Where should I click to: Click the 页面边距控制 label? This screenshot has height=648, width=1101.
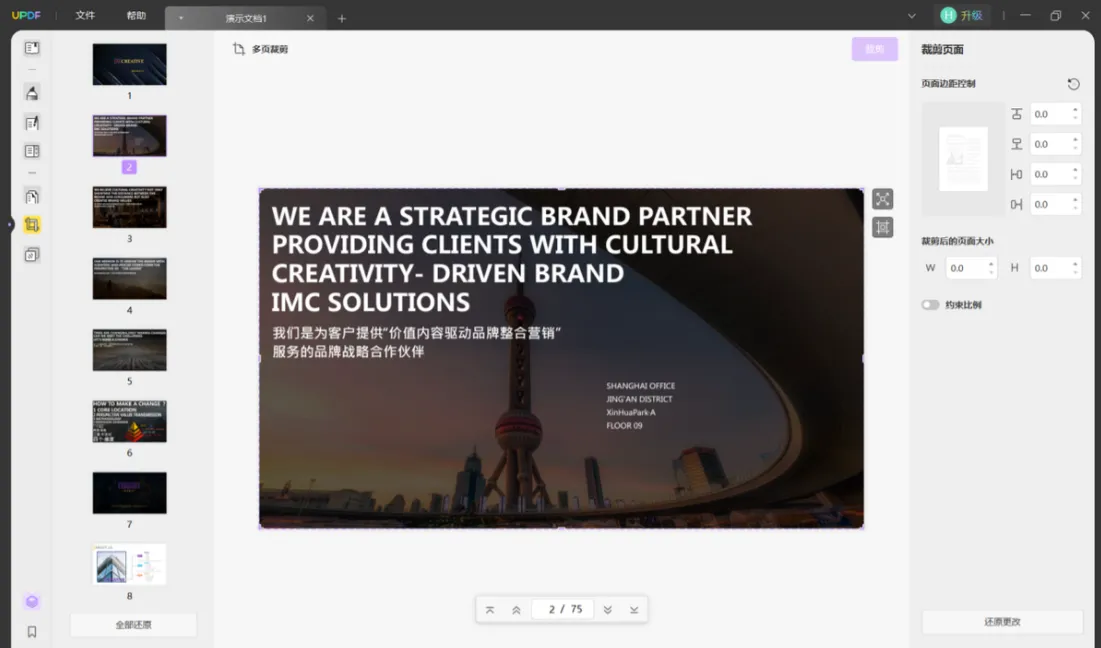point(948,84)
